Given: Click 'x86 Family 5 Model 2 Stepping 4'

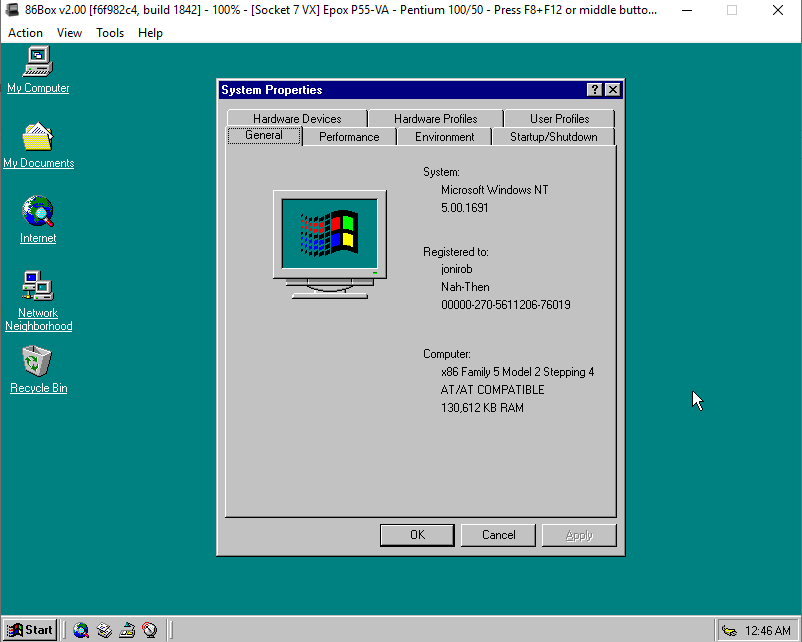Looking at the screenshot, I should click(x=517, y=372).
